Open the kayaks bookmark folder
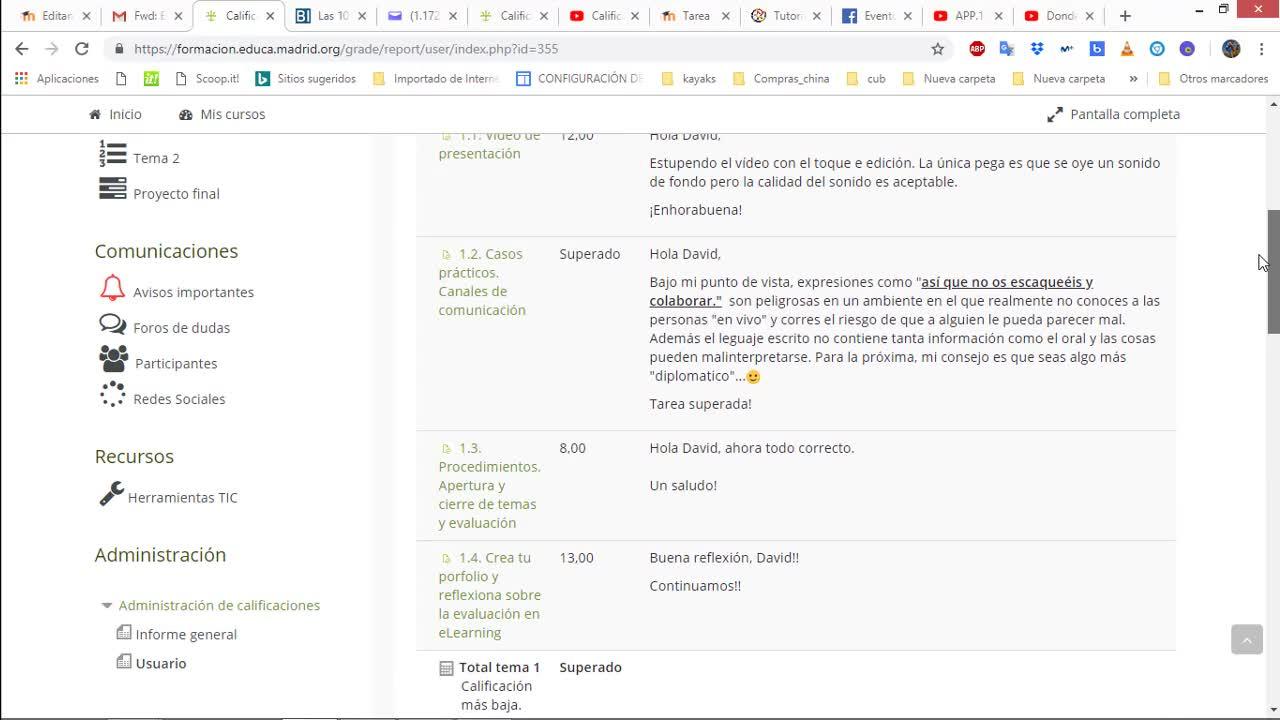Image resolution: width=1280 pixels, height=720 pixels. click(689, 78)
